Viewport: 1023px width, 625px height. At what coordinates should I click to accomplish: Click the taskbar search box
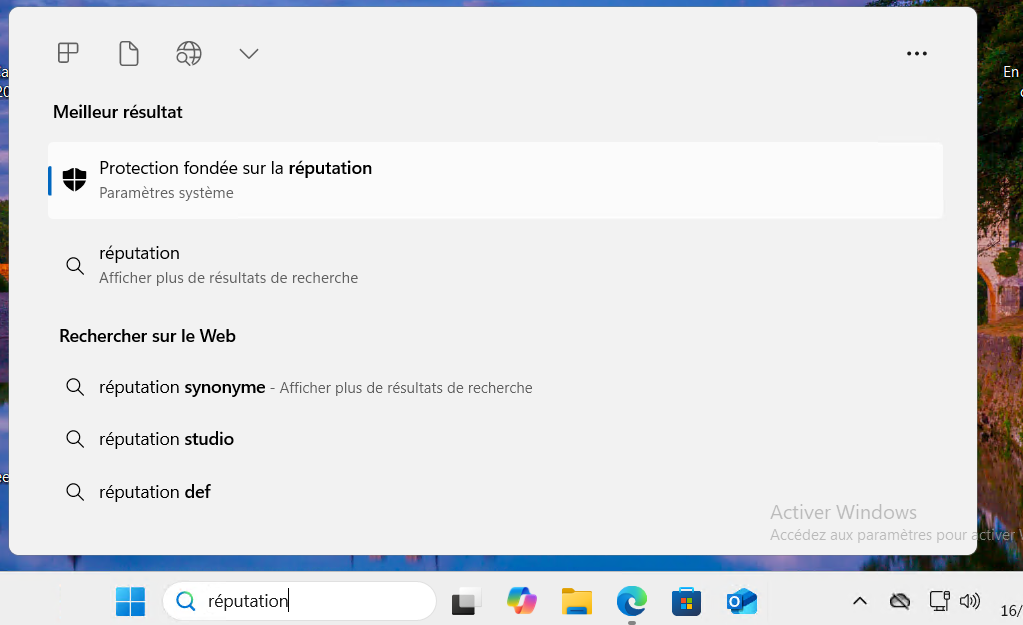(x=300, y=601)
